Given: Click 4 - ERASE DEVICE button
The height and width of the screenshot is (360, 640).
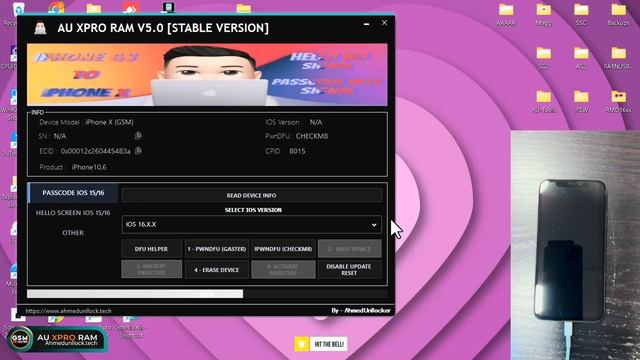Looking at the screenshot, I should tap(217, 270).
